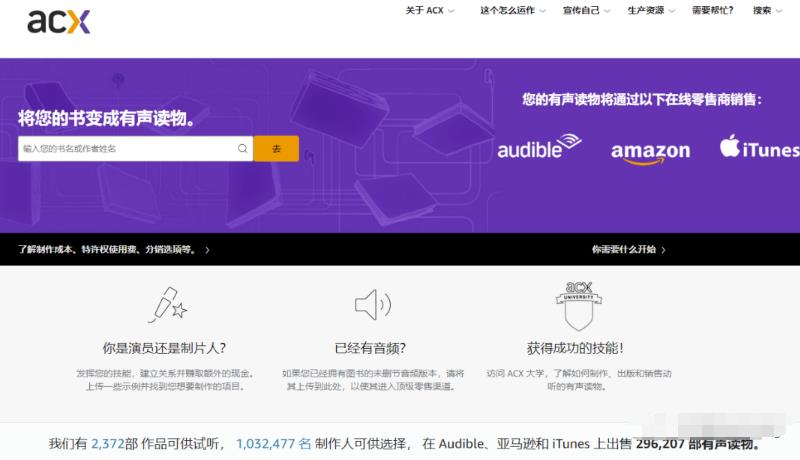Expand the 这个怎么运作 dropdown menu
This screenshot has width=800, height=460.
pyautogui.click(x=512, y=11)
